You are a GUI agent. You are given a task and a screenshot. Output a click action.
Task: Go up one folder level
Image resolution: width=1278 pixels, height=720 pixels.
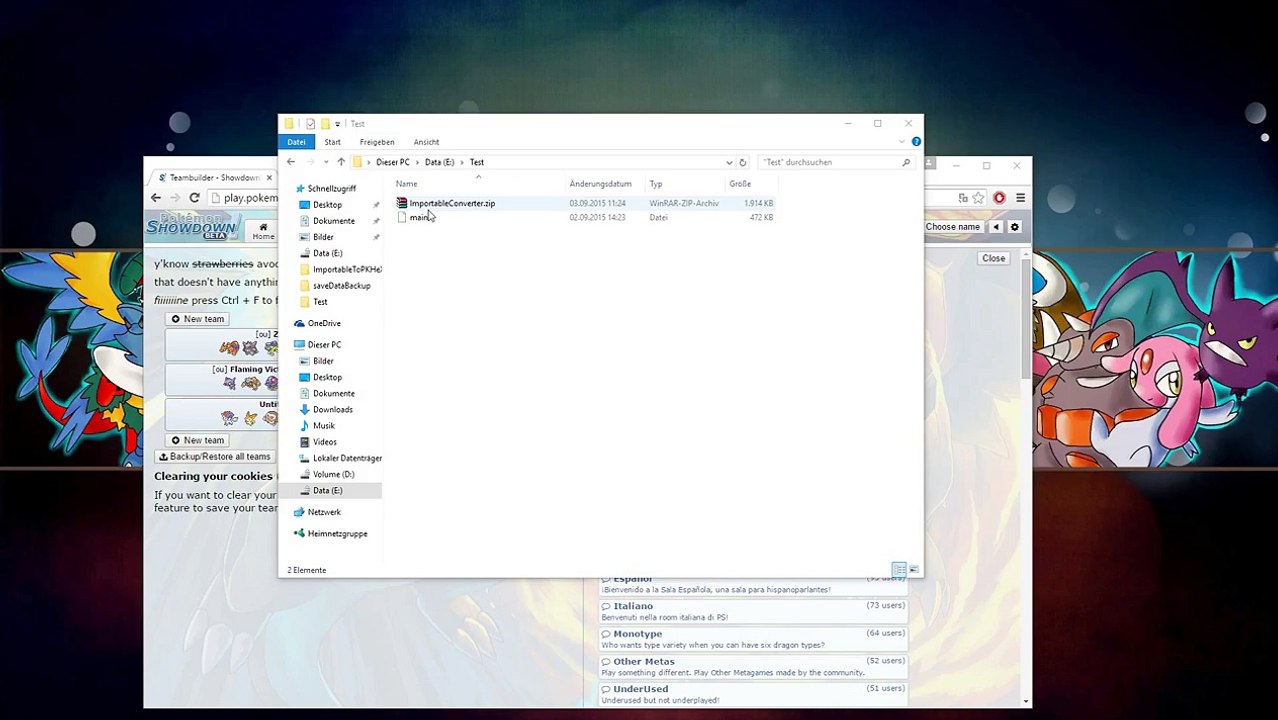point(341,162)
